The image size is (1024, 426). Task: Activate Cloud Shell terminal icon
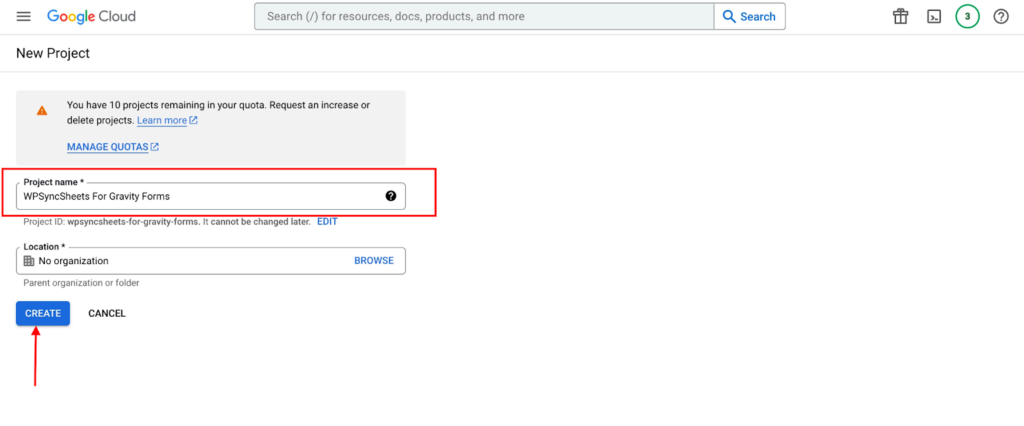[x=934, y=16]
